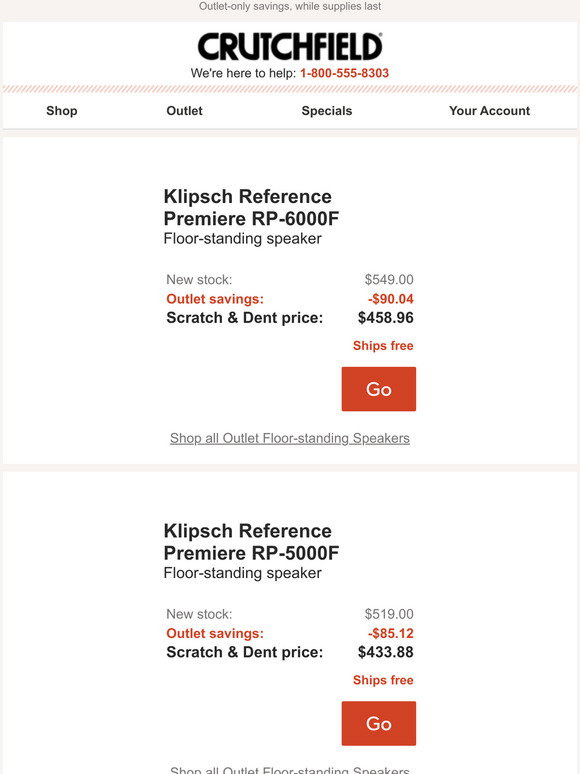This screenshot has width=580, height=774.
Task: Click Go button for the RP-5000F speaker
Action: coord(379,723)
